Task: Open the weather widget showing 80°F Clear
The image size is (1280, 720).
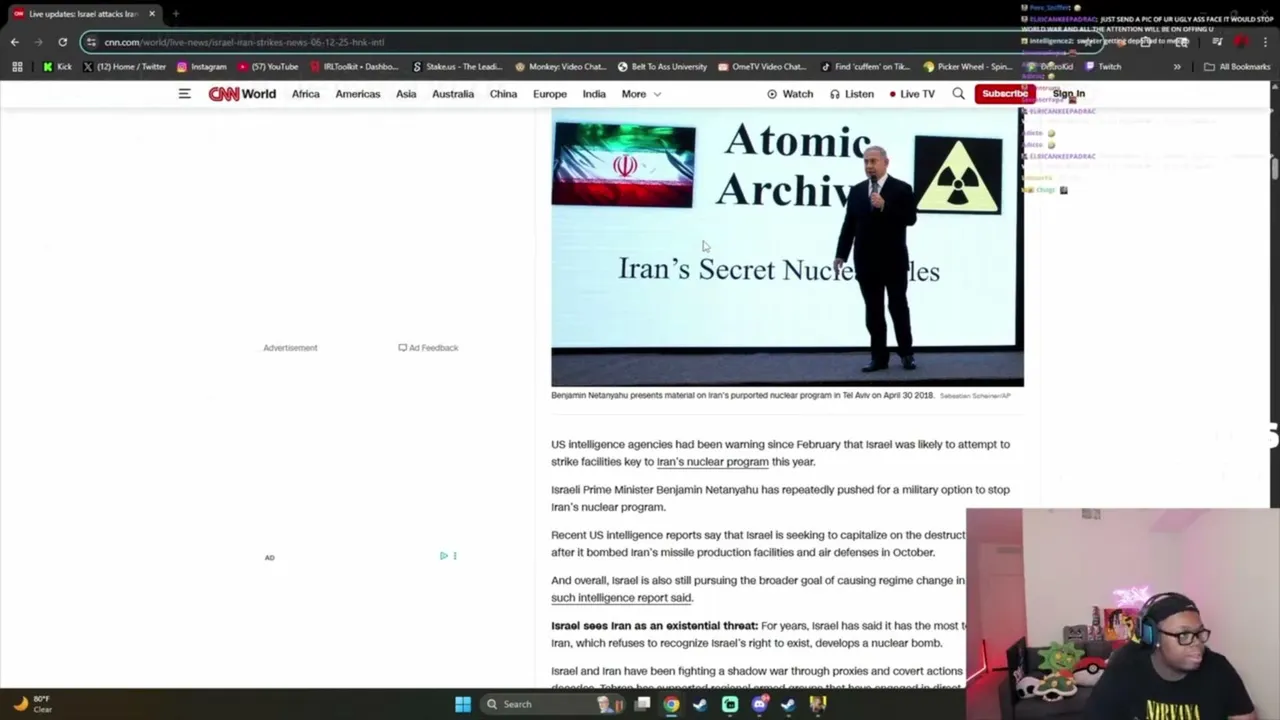Action: 31,704
